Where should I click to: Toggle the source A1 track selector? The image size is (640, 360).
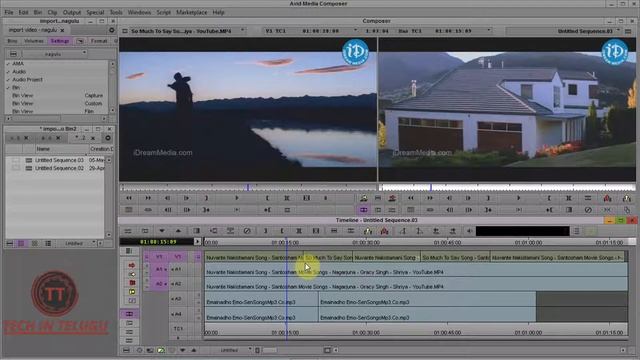pyautogui.click(x=160, y=269)
